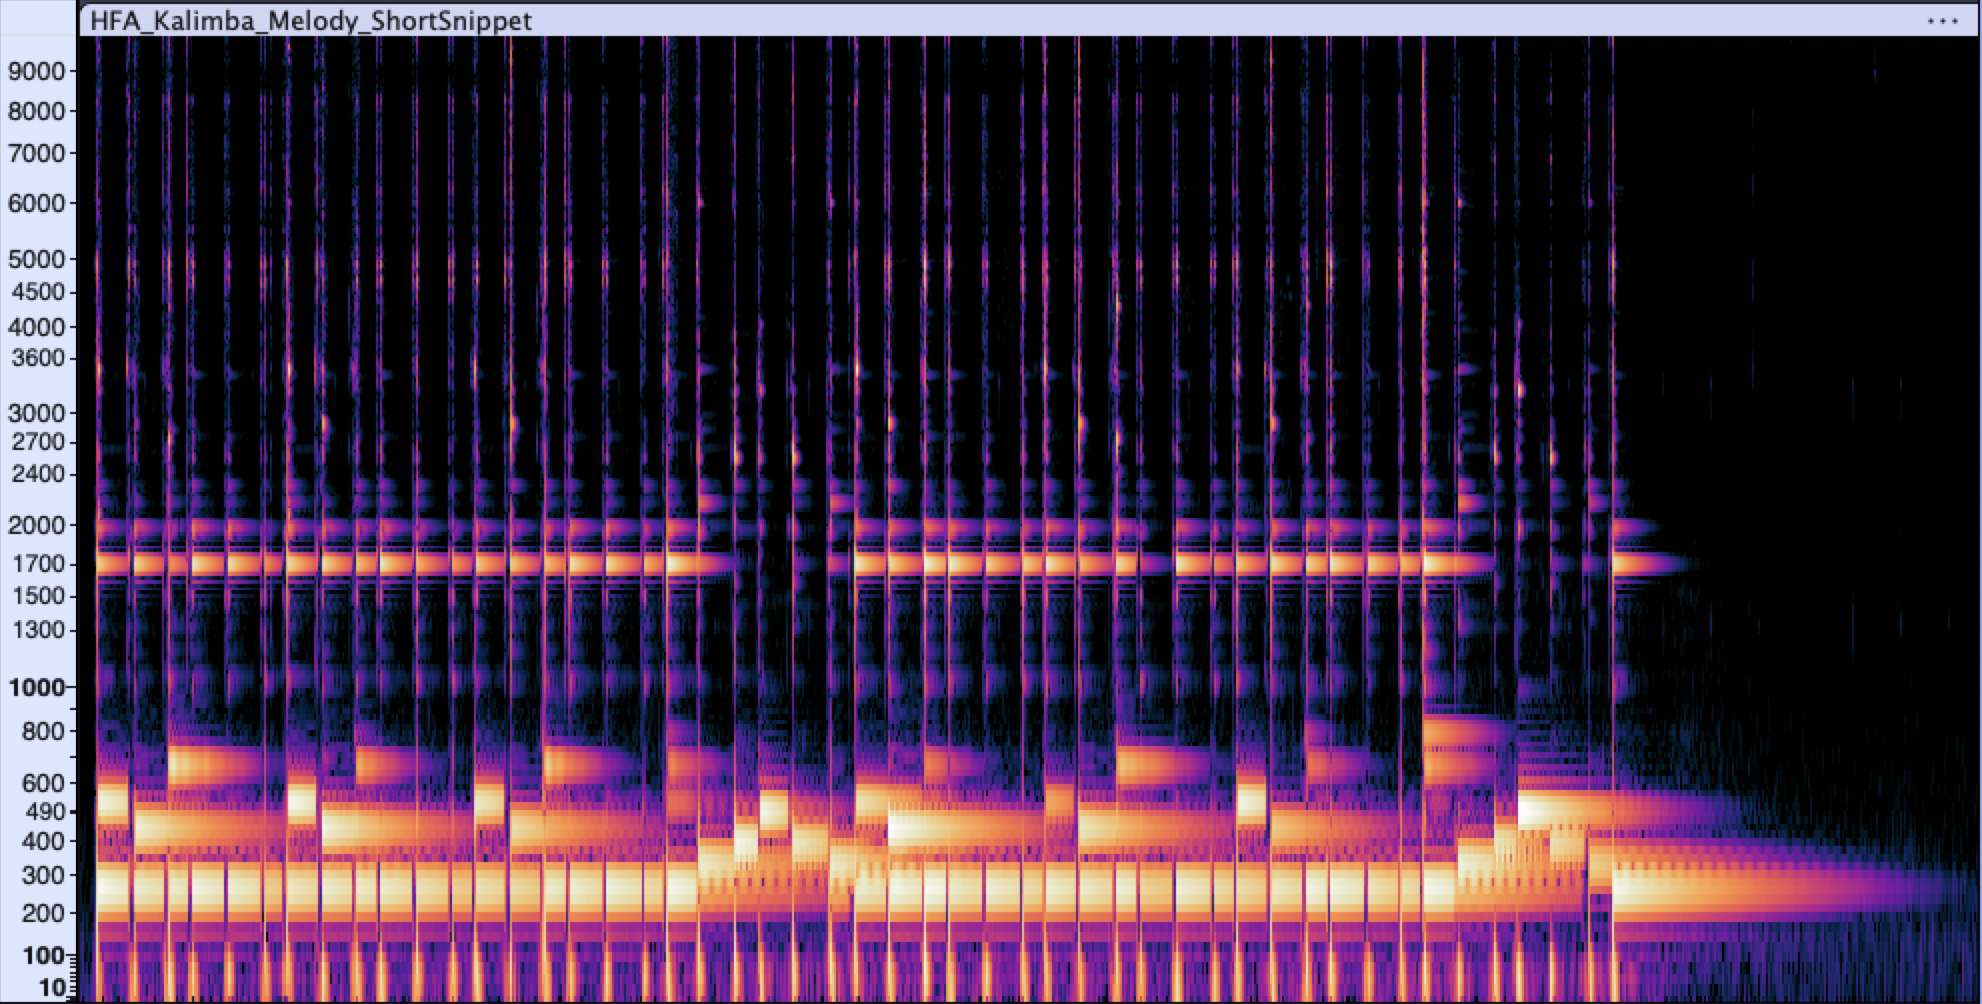Click the 9000 Hz frequency ruler label
Viewport: 1982px width, 1004px height.
click(x=36, y=70)
